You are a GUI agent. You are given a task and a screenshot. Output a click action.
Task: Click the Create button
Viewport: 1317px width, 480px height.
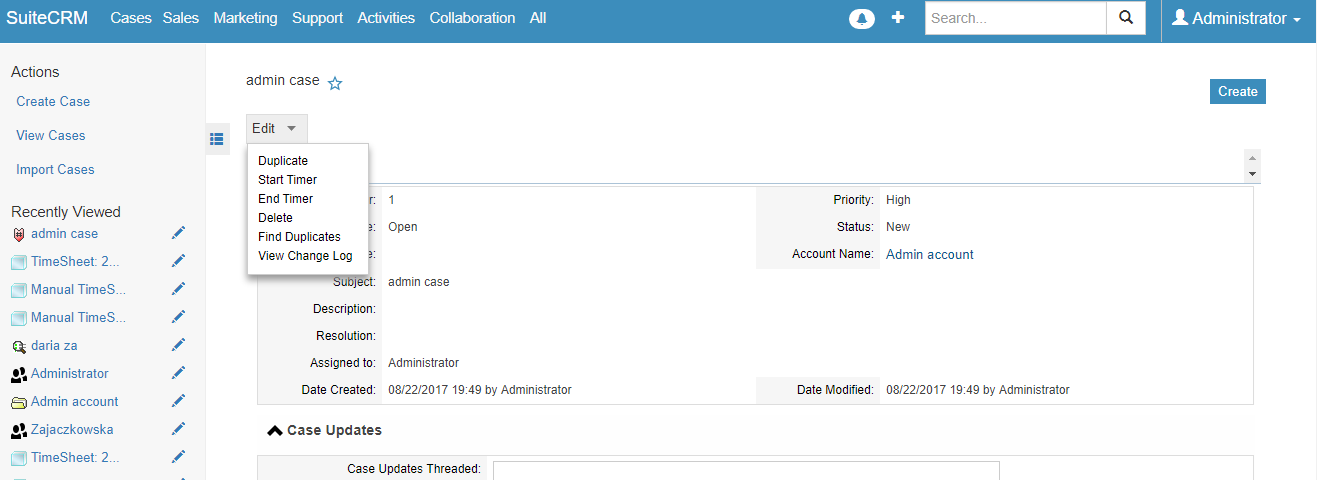[1237, 91]
